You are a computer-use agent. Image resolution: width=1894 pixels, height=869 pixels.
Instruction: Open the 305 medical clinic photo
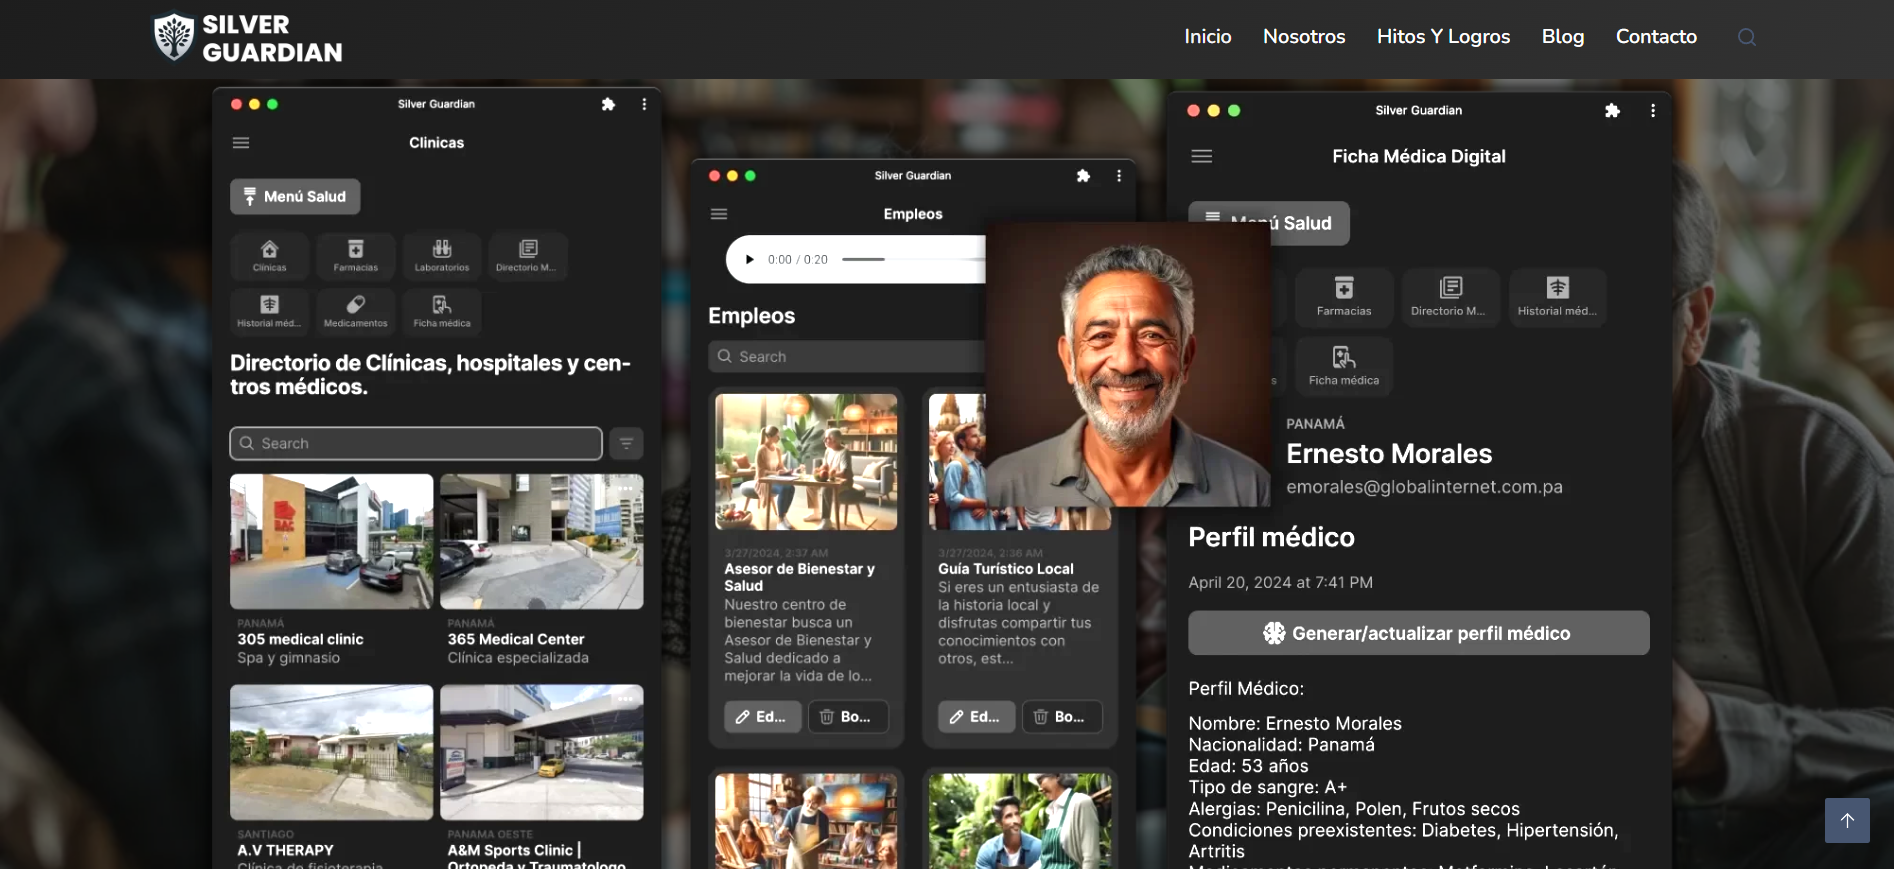pyautogui.click(x=332, y=541)
